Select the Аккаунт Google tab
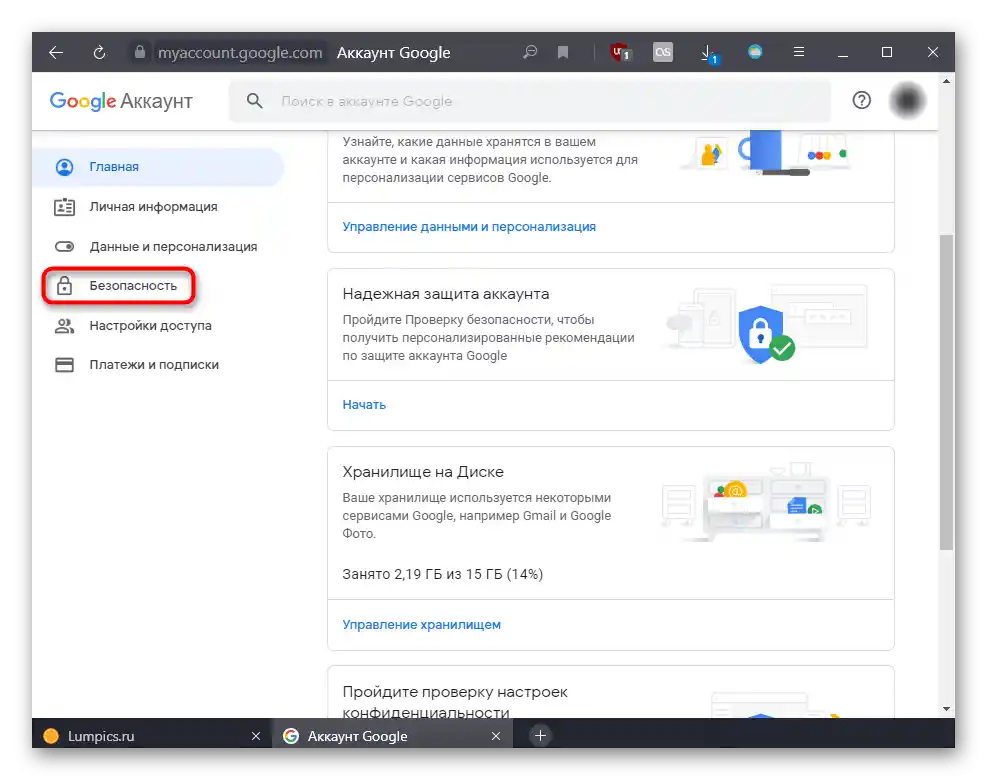 [392, 736]
